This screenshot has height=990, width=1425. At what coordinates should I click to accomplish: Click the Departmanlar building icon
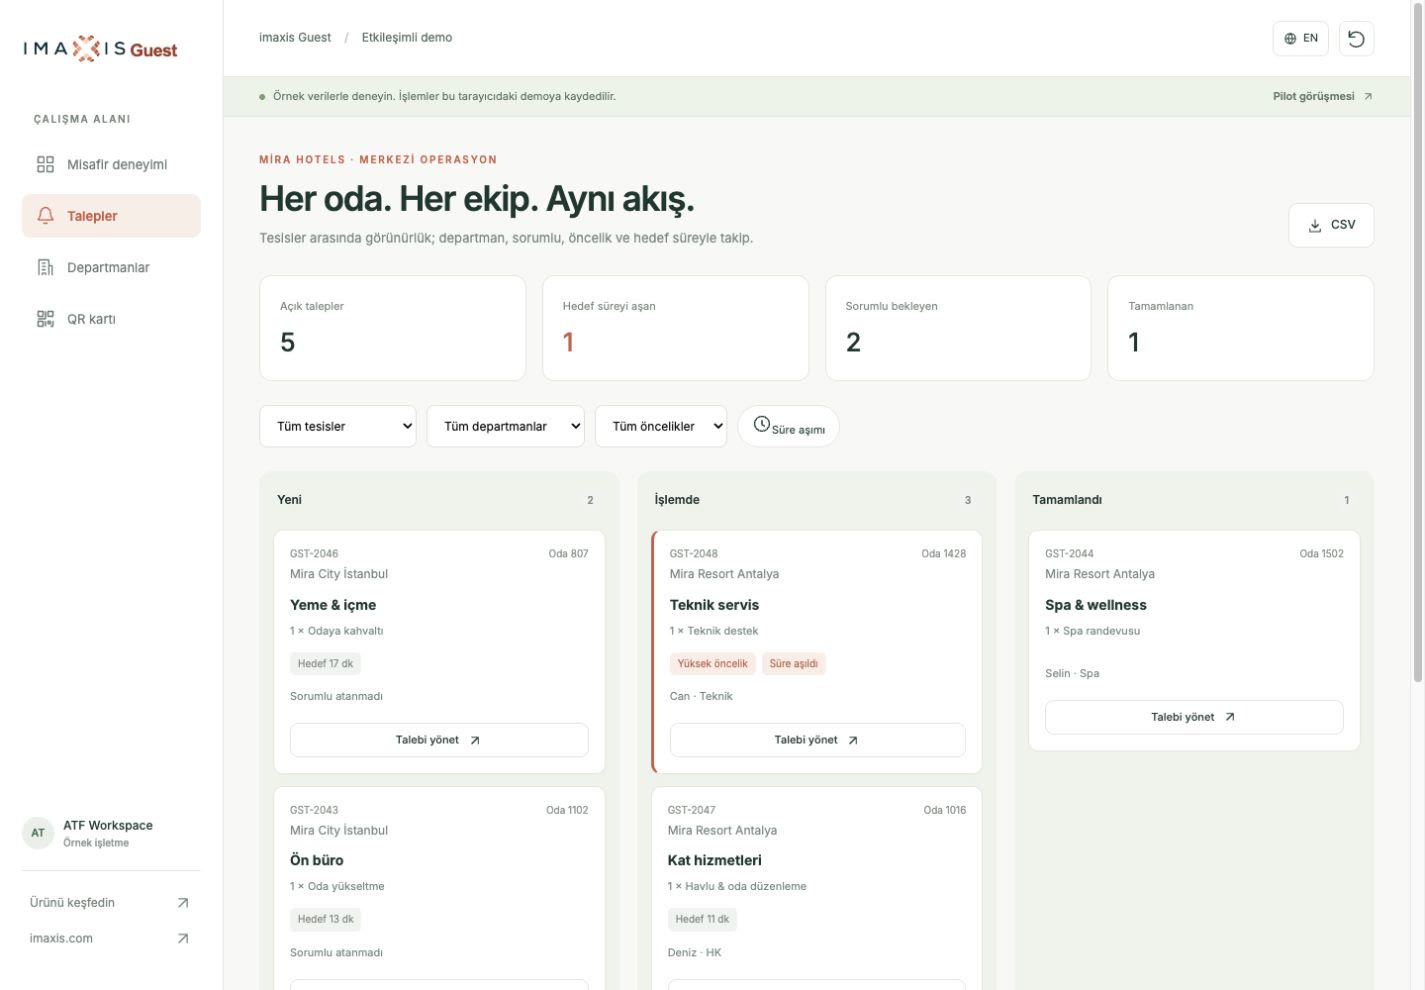point(45,267)
